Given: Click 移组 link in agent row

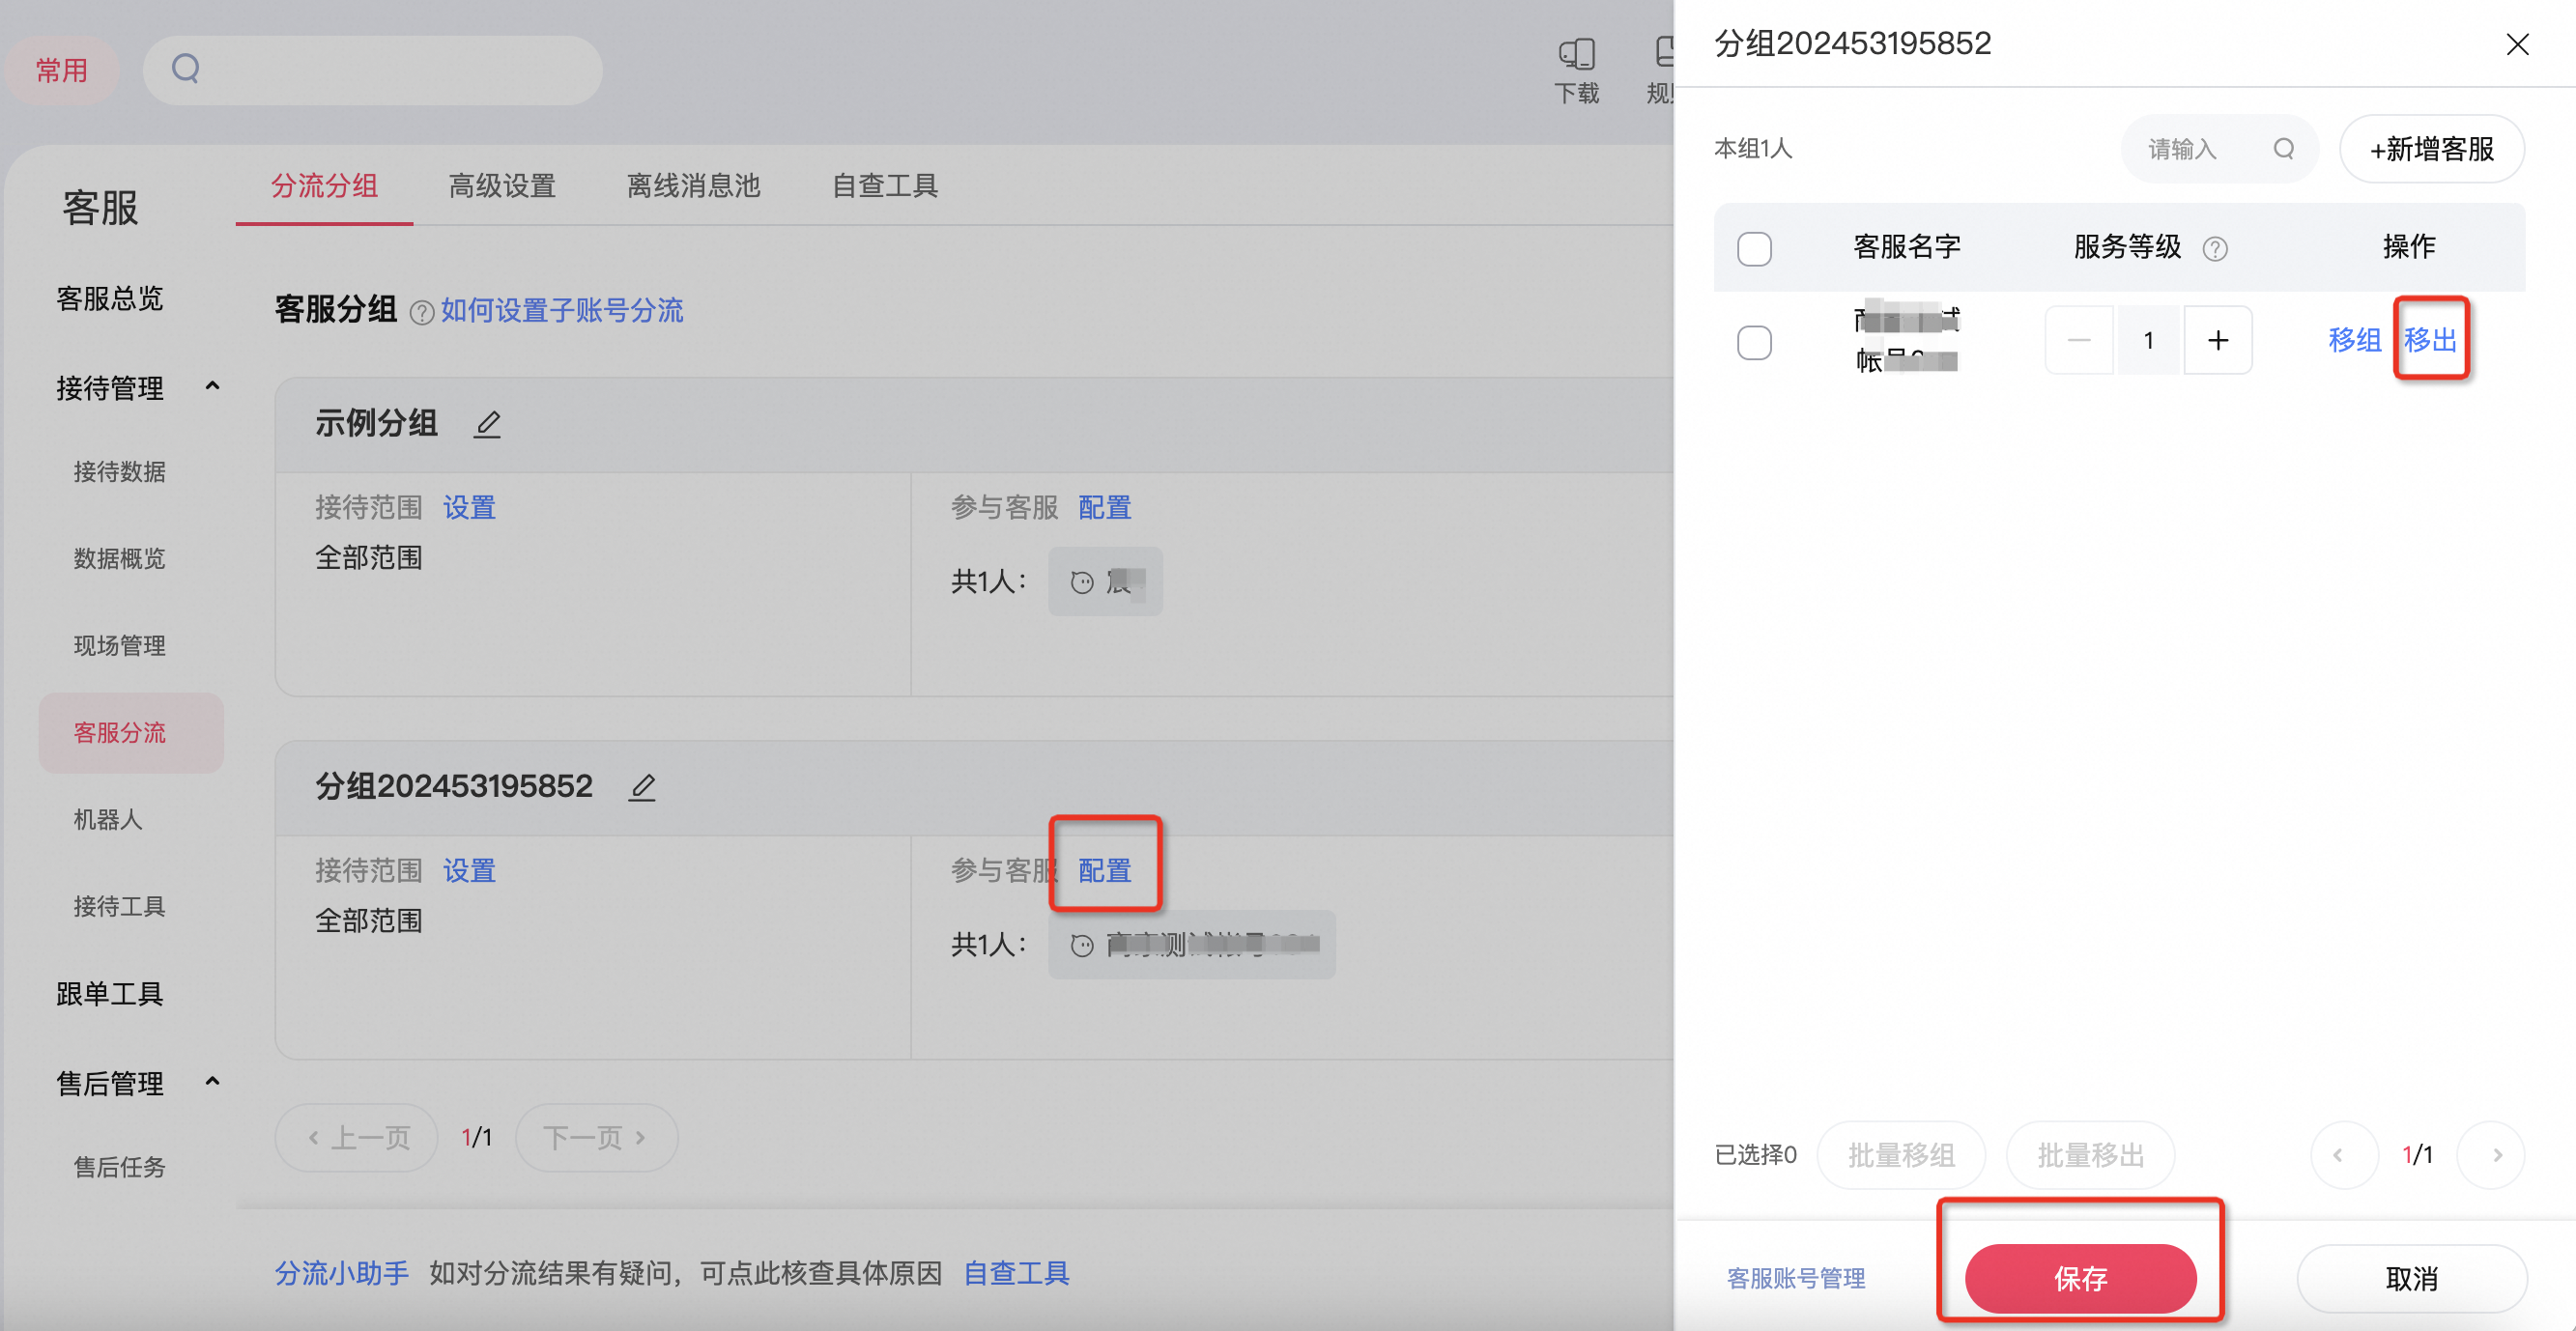Looking at the screenshot, I should pos(2354,340).
